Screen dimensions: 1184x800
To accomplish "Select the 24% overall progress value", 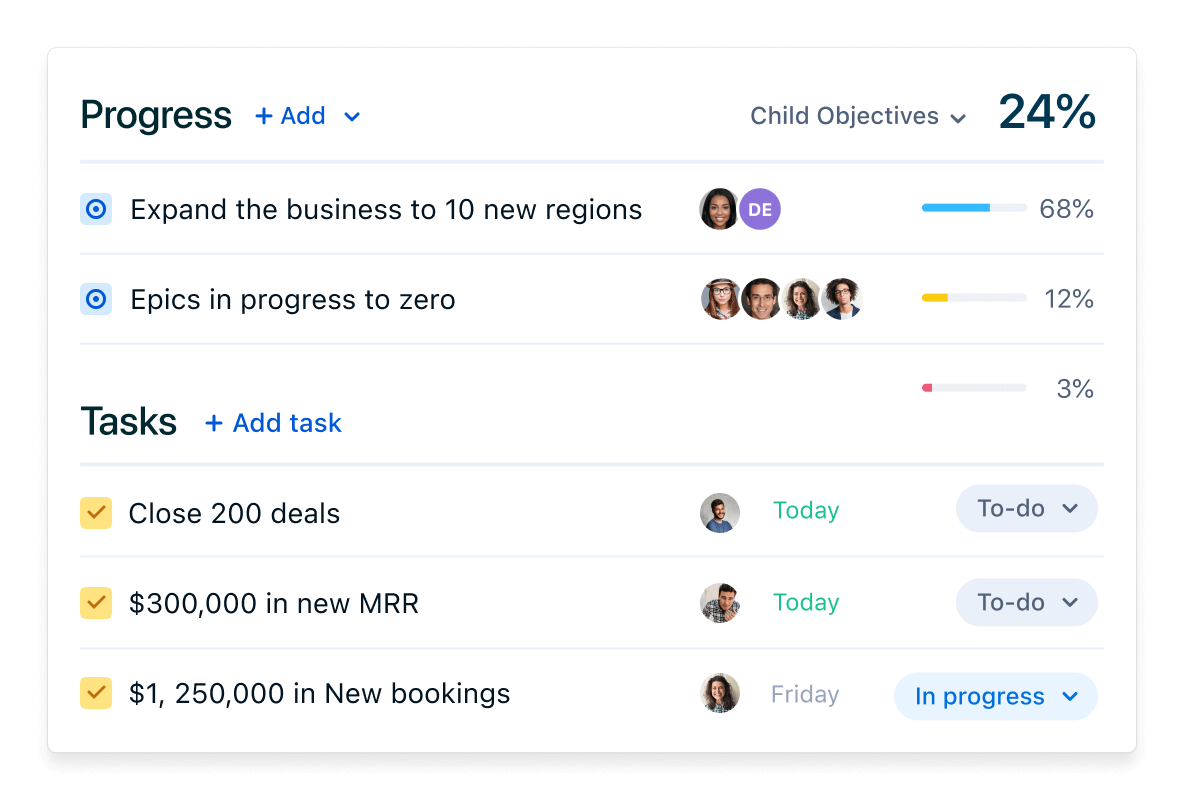I will pyautogui.click(x=1047, y=112).
